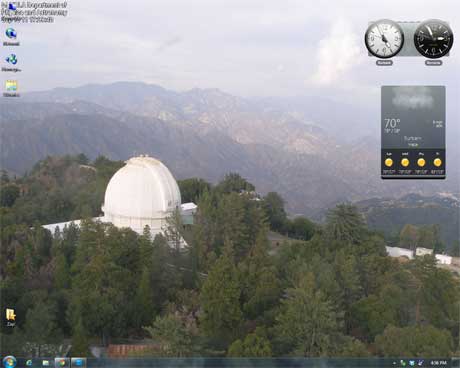Click the light-blue tray icon left of flag icon
Image resolution: width=460 pixels, height=368 pixels.
412,363
